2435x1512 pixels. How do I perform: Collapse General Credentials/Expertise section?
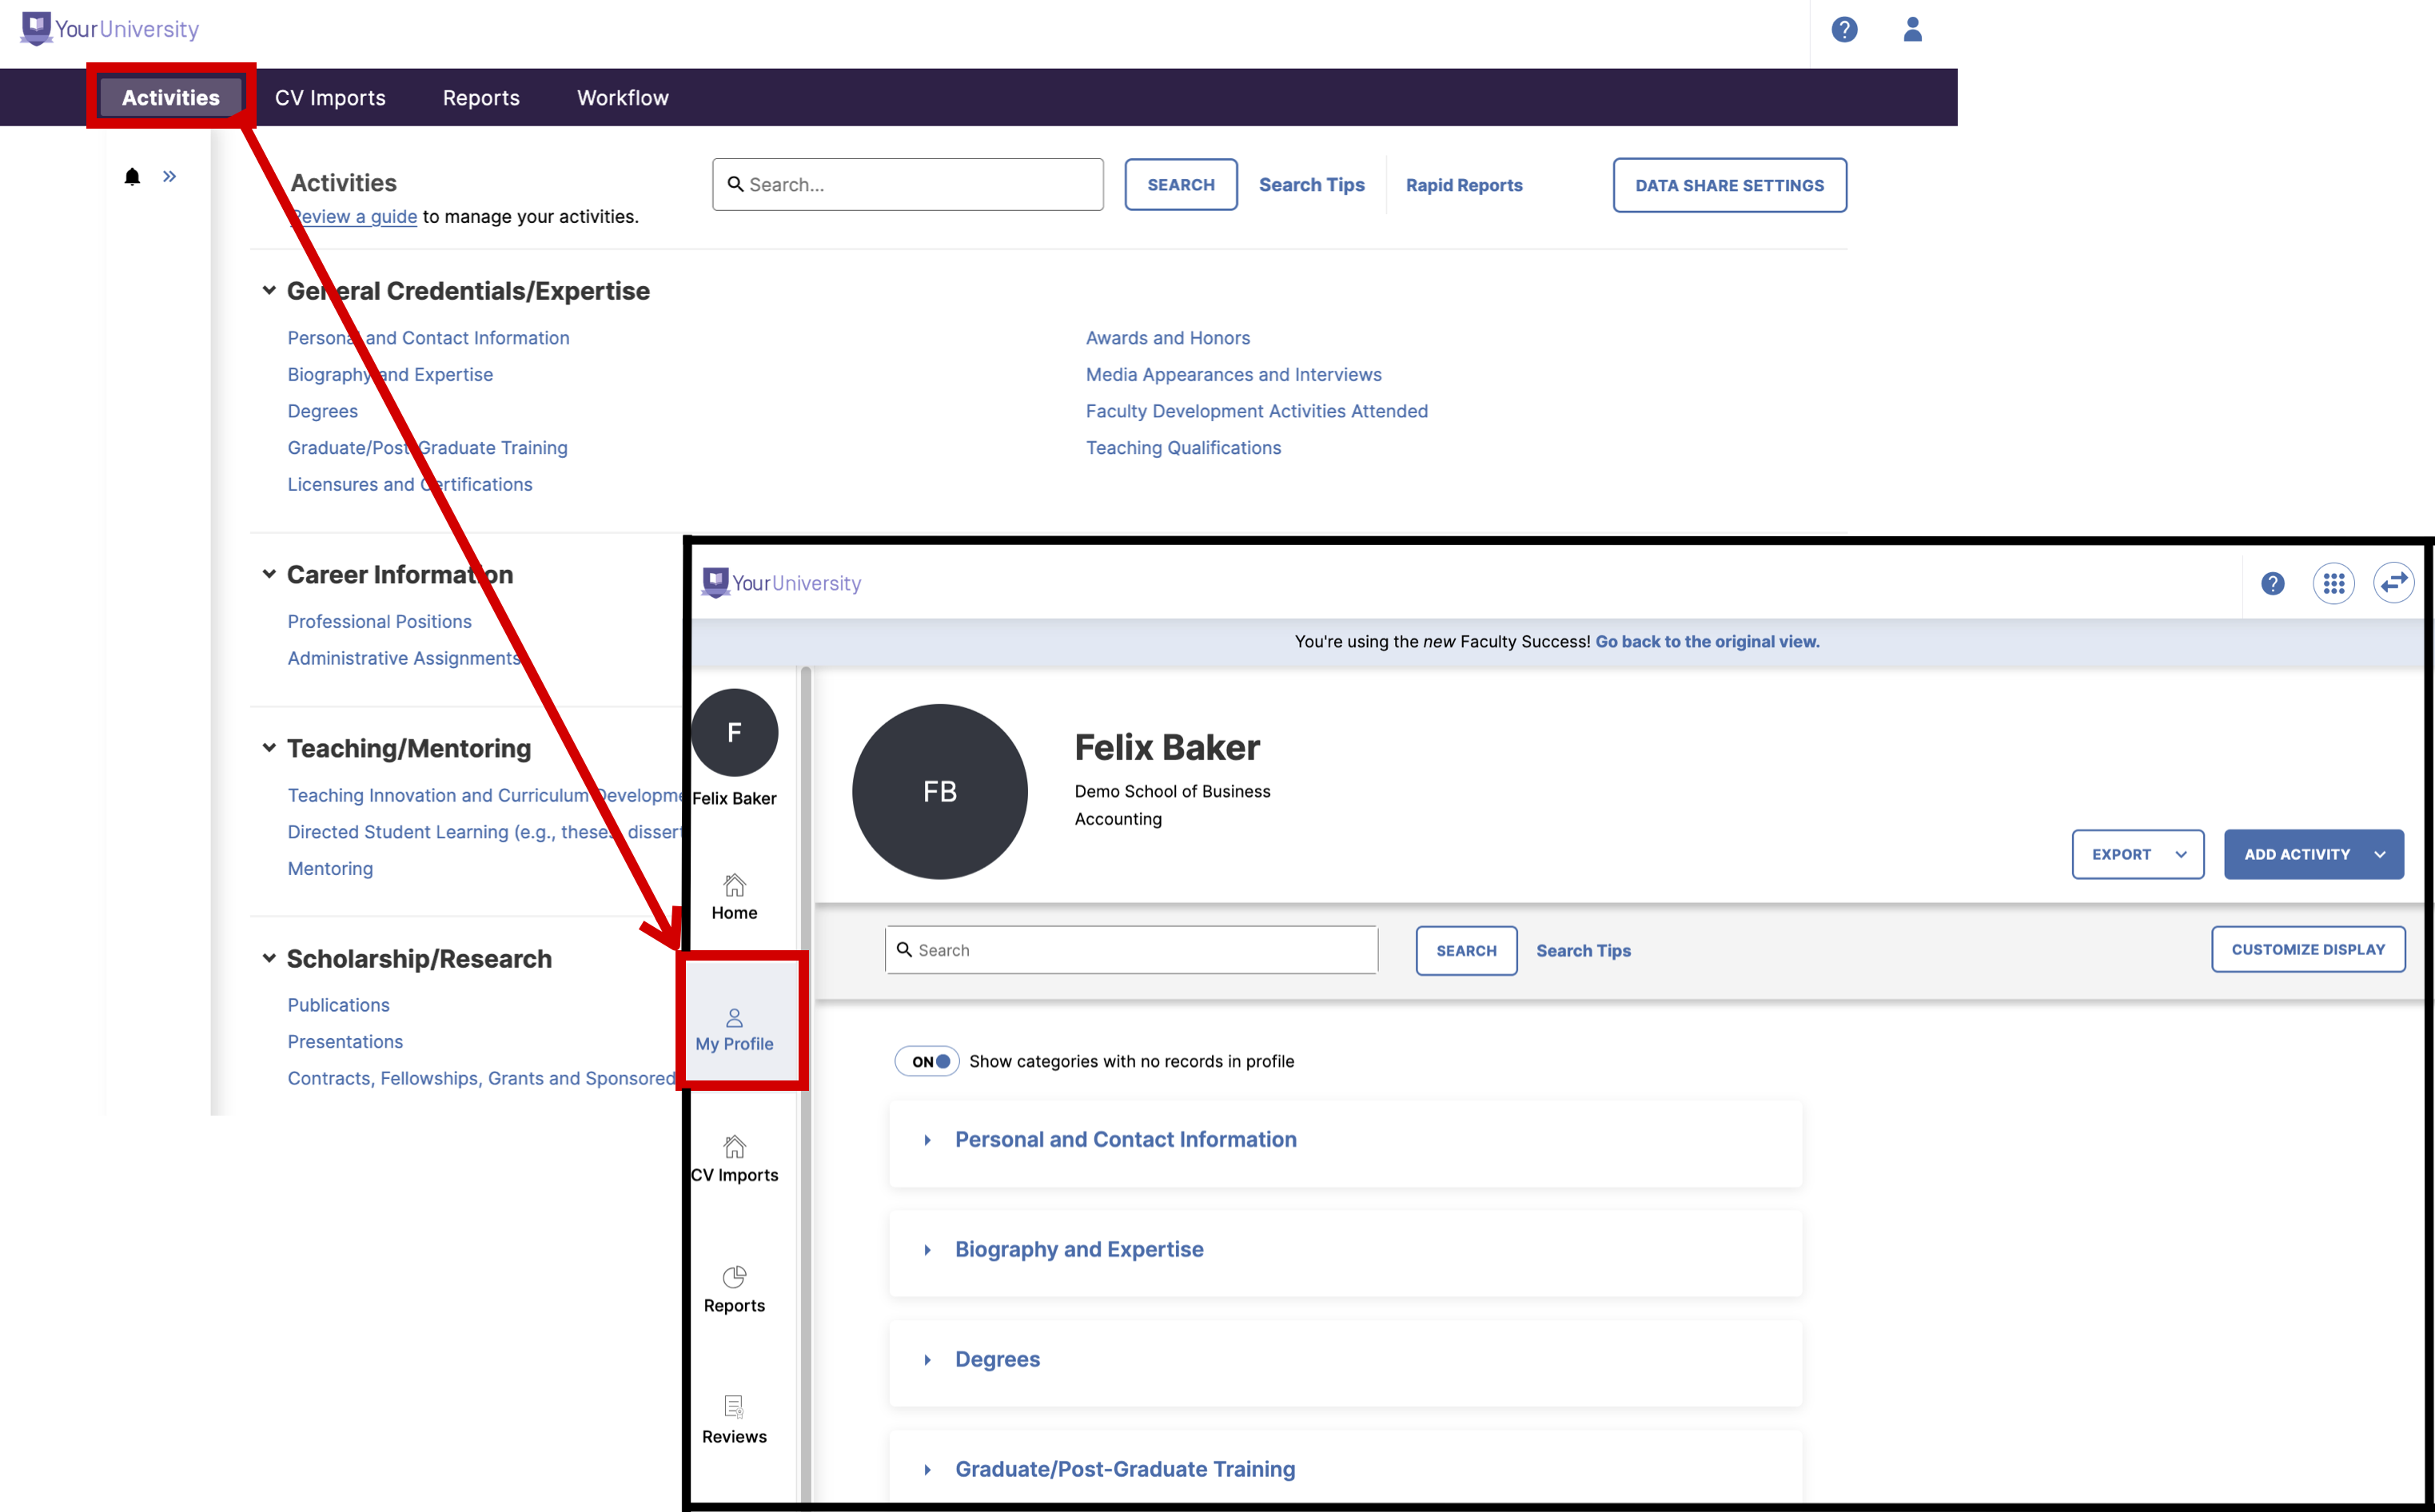[269, 290]
